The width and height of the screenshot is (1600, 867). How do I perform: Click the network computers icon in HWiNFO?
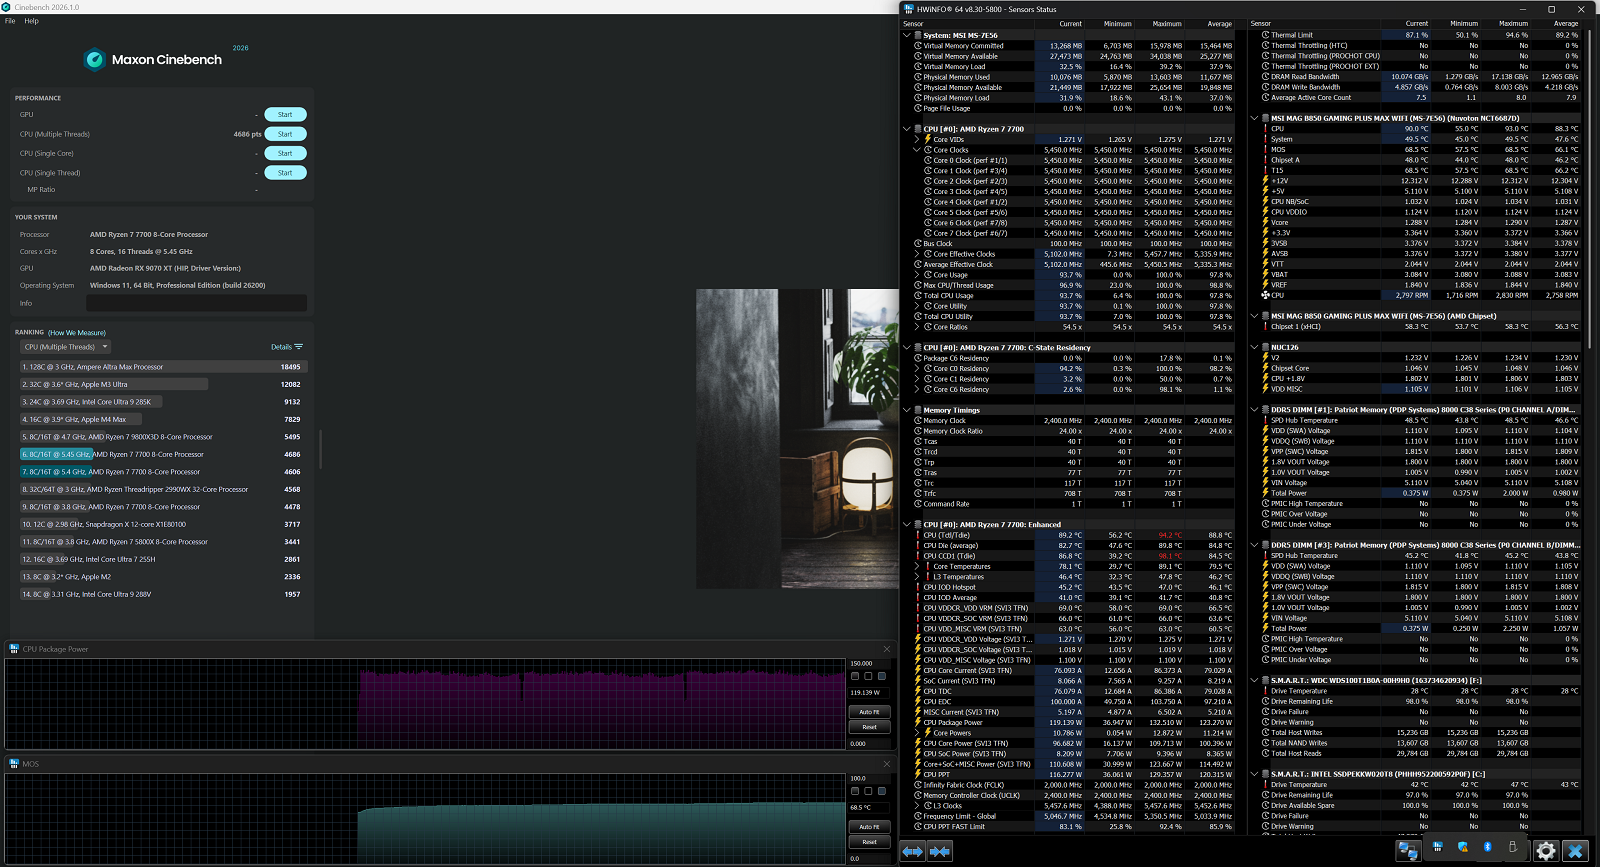(1408, 851)
